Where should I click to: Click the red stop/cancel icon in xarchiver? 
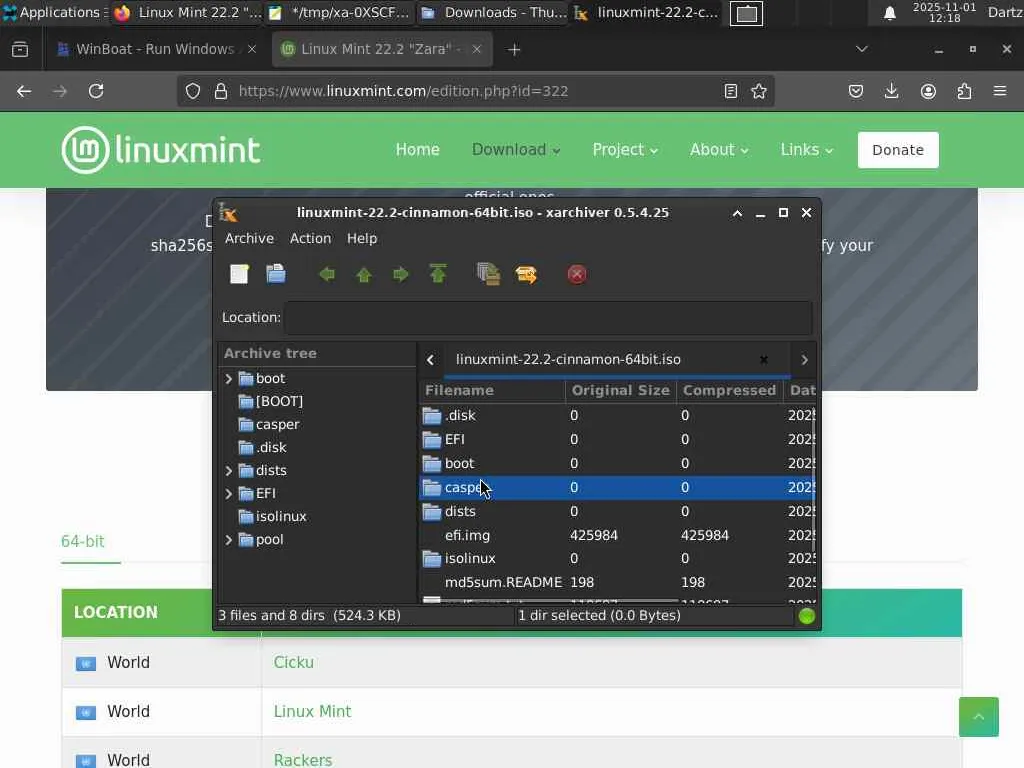pos(577,274)
